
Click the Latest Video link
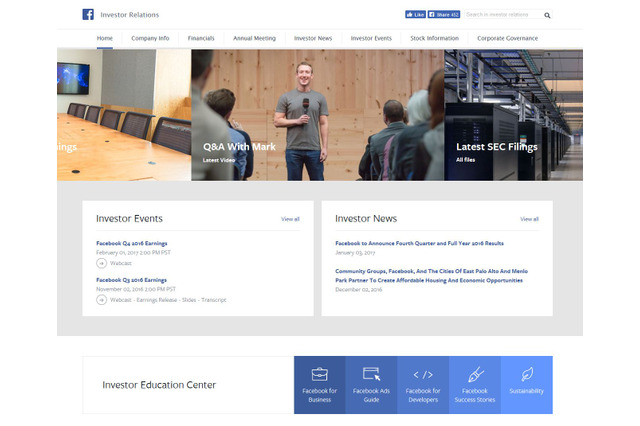click(219, 160)
